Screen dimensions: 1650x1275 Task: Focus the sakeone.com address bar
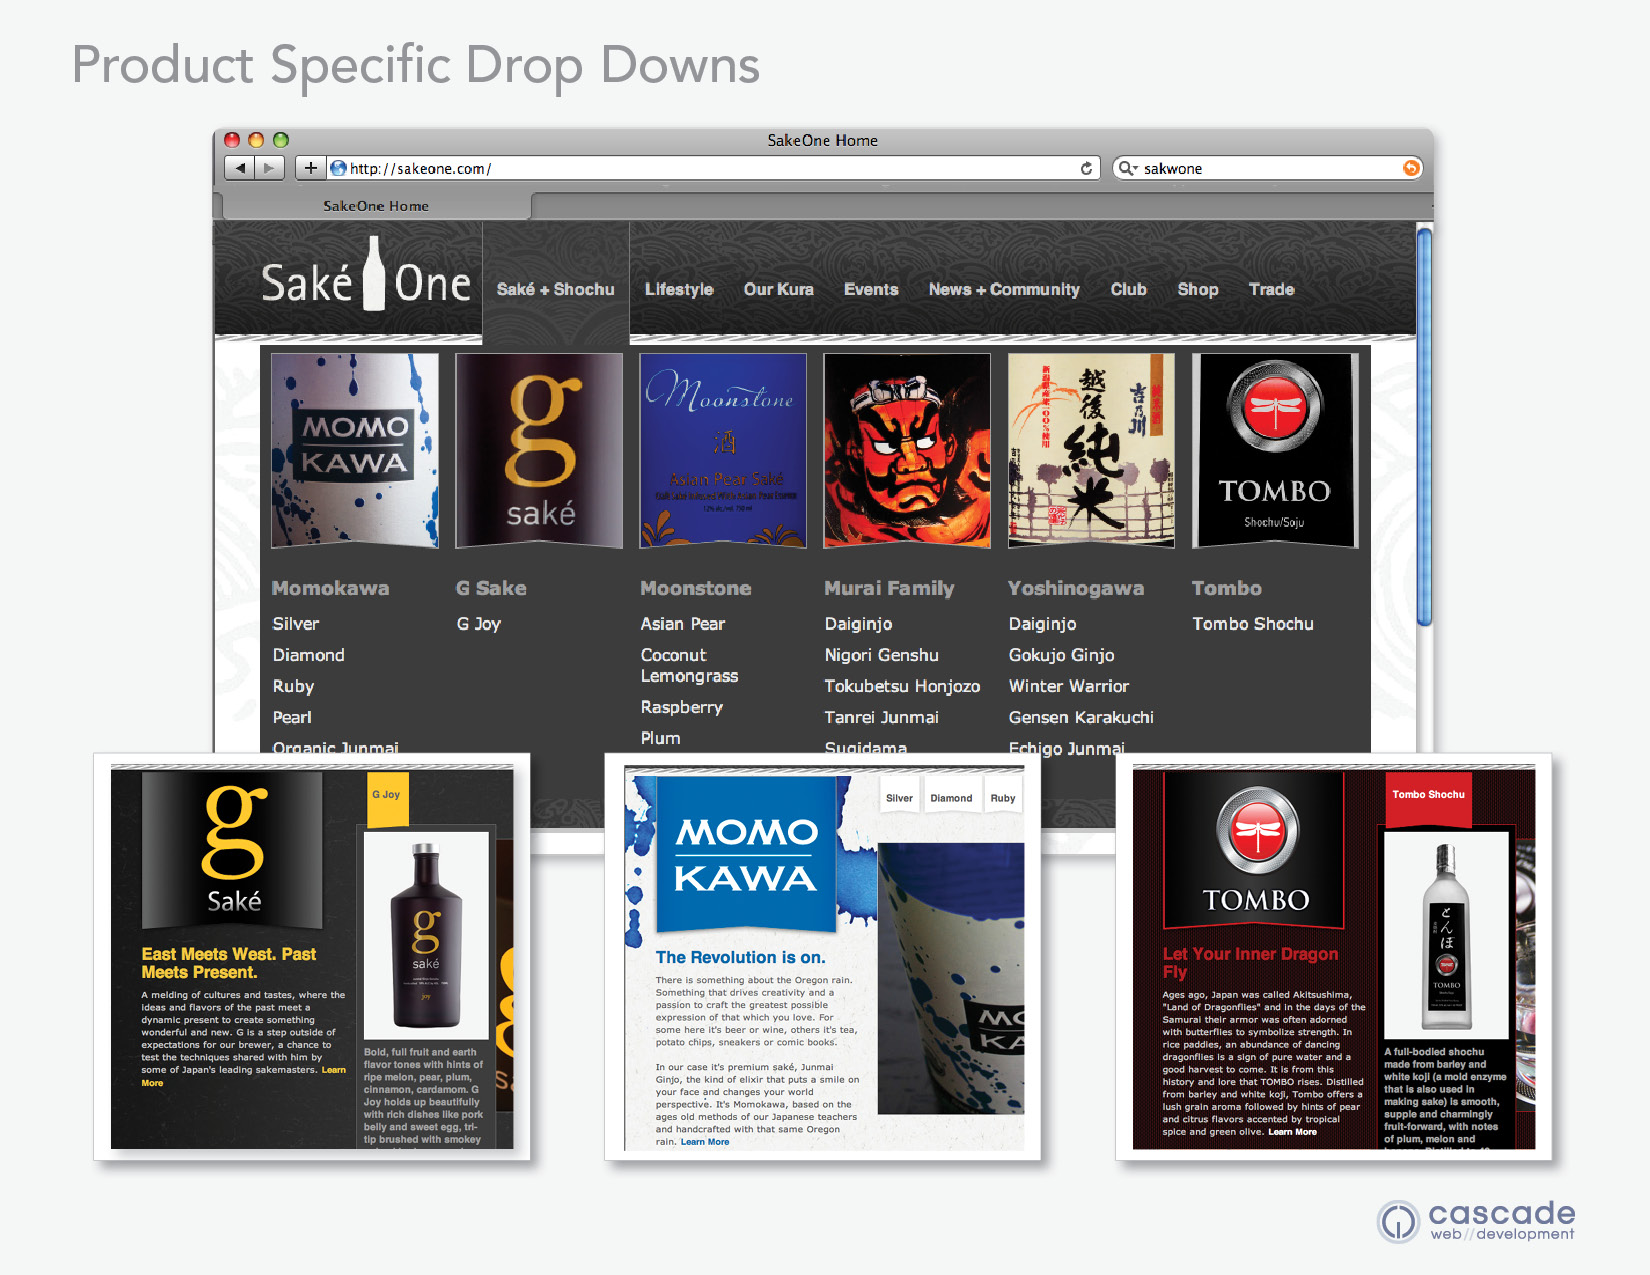tap(712, 168)
